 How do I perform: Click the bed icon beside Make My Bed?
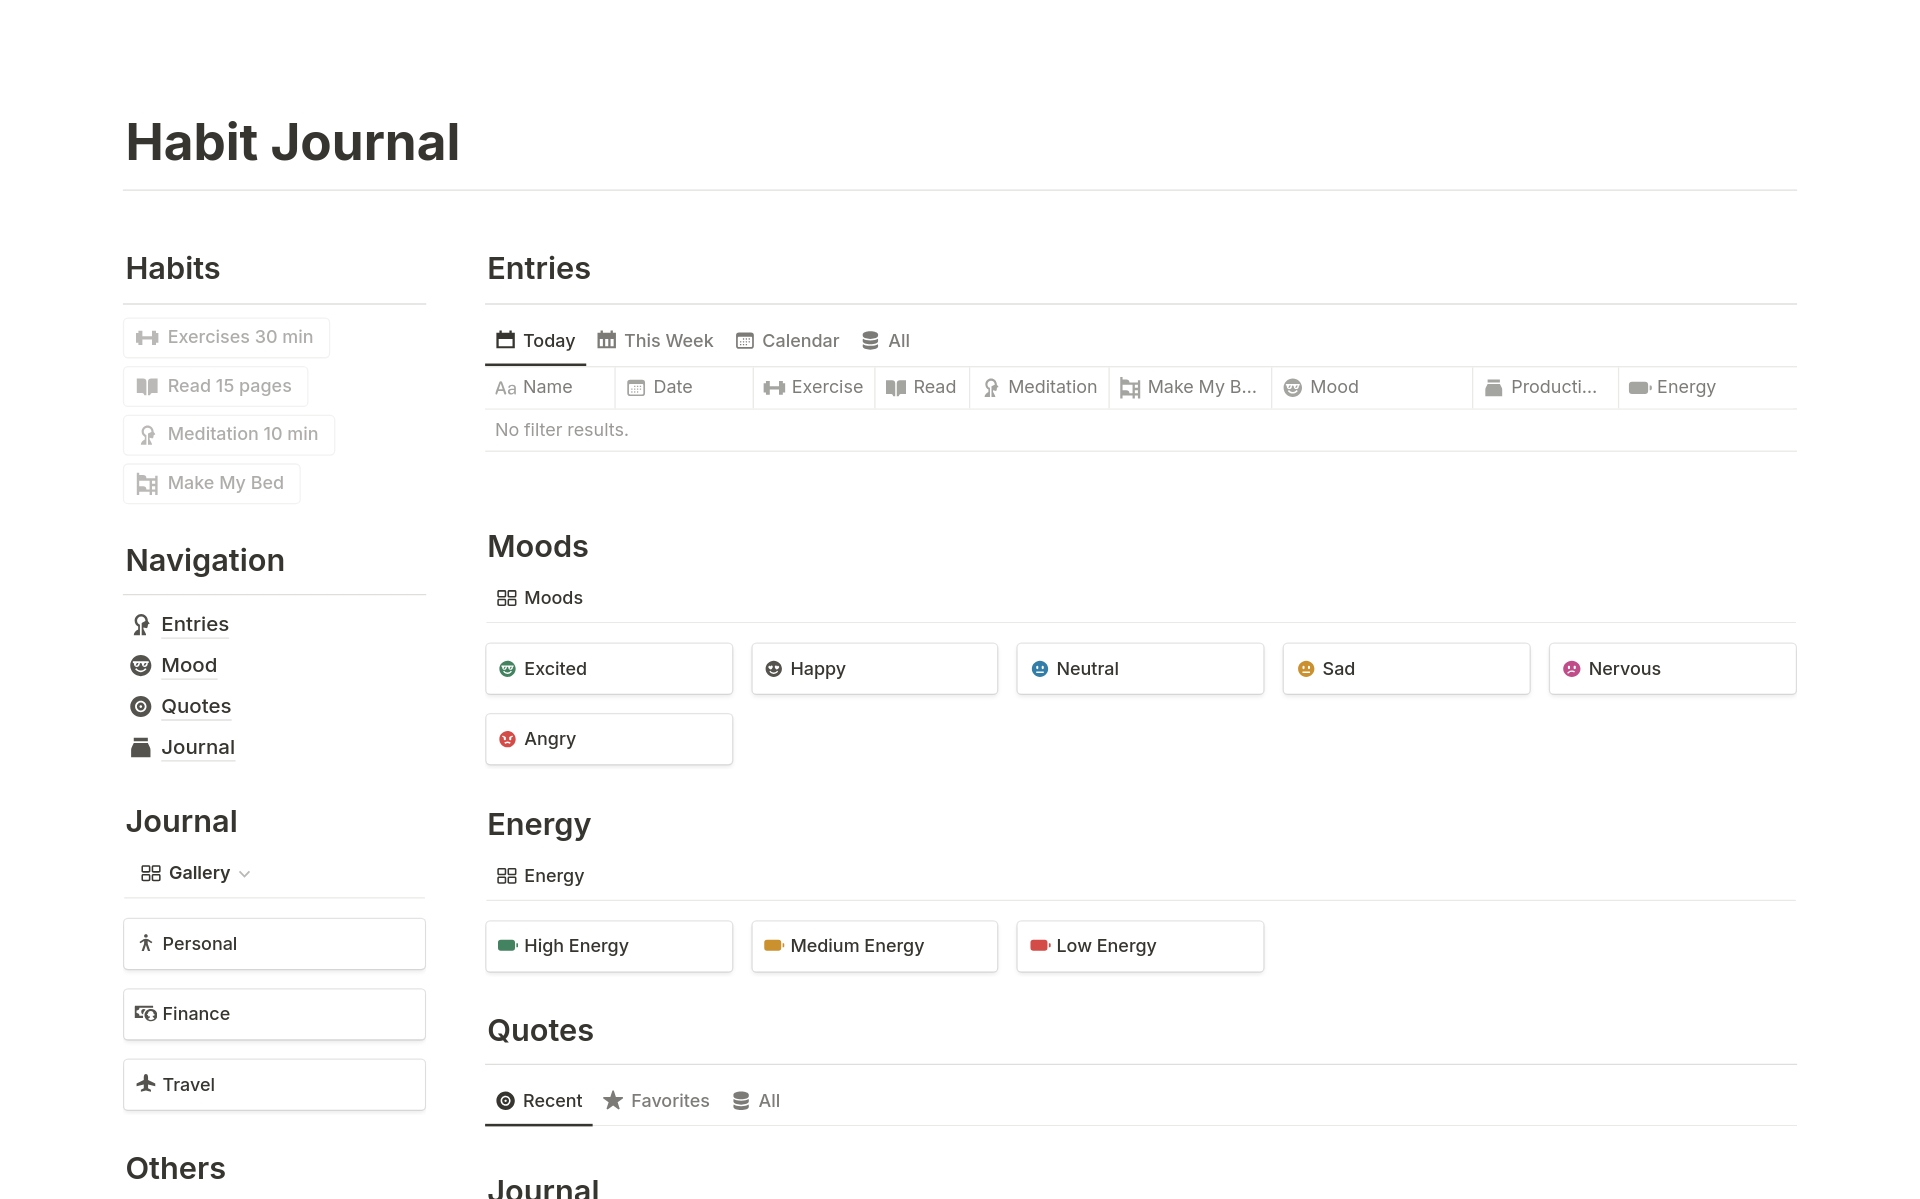pyautogui.click(x=147, y=484)
